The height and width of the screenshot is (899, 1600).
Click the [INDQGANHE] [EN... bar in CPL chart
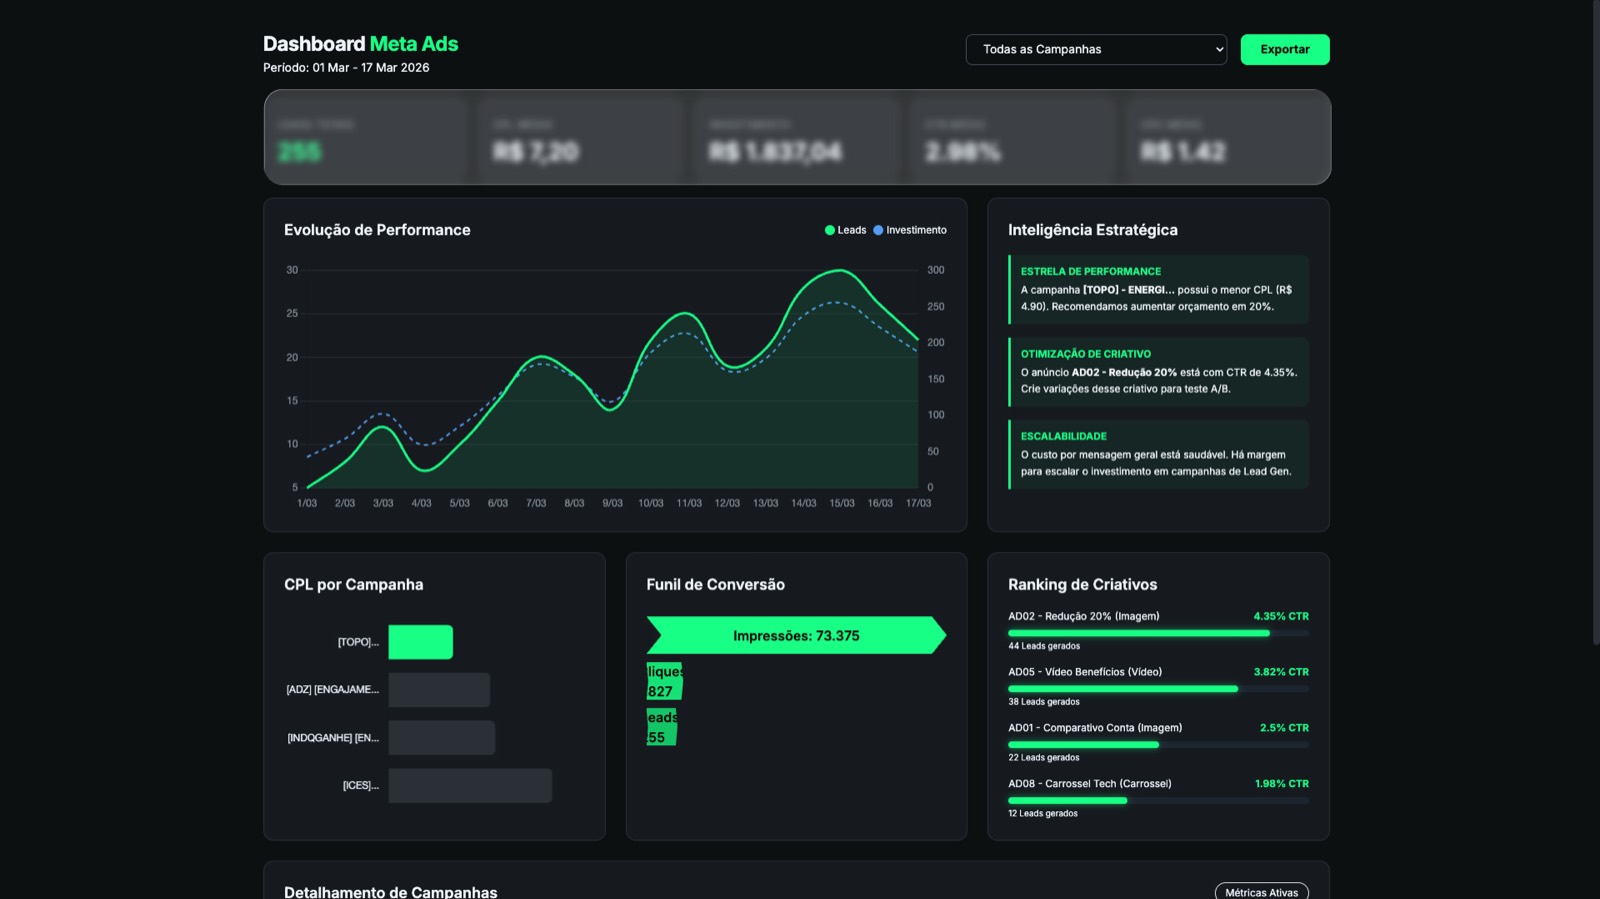[441, 738]
